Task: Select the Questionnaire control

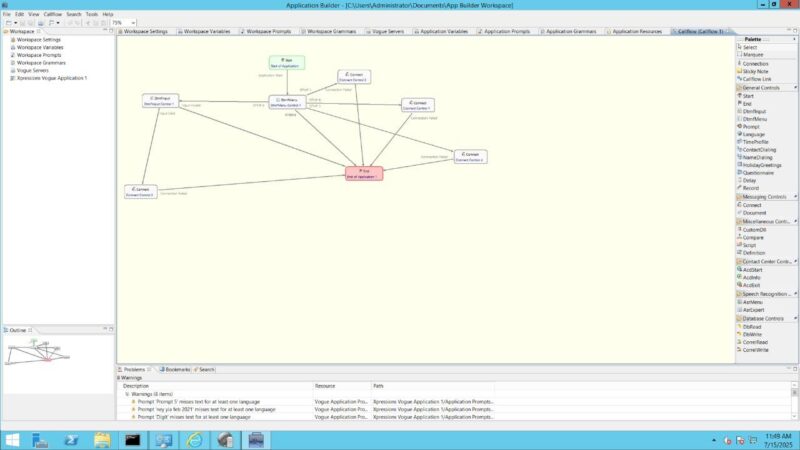Action: click(x=759, y=173)
